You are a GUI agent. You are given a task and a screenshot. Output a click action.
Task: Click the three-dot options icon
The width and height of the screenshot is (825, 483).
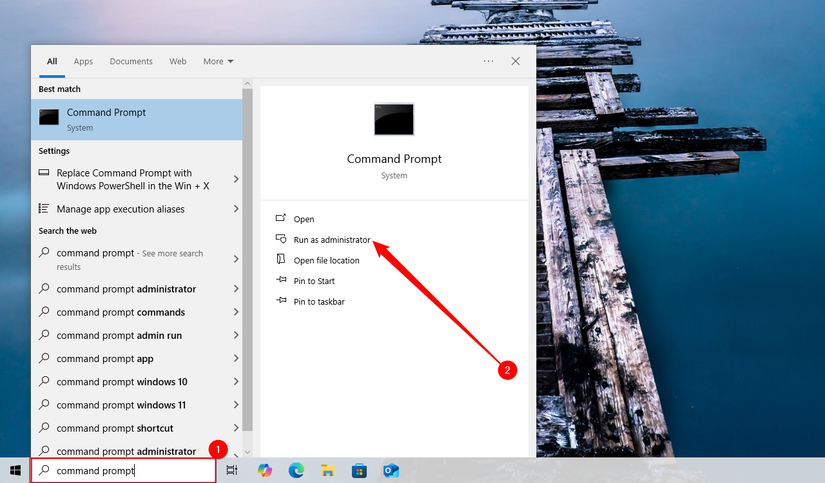click(x=488, y=61)
